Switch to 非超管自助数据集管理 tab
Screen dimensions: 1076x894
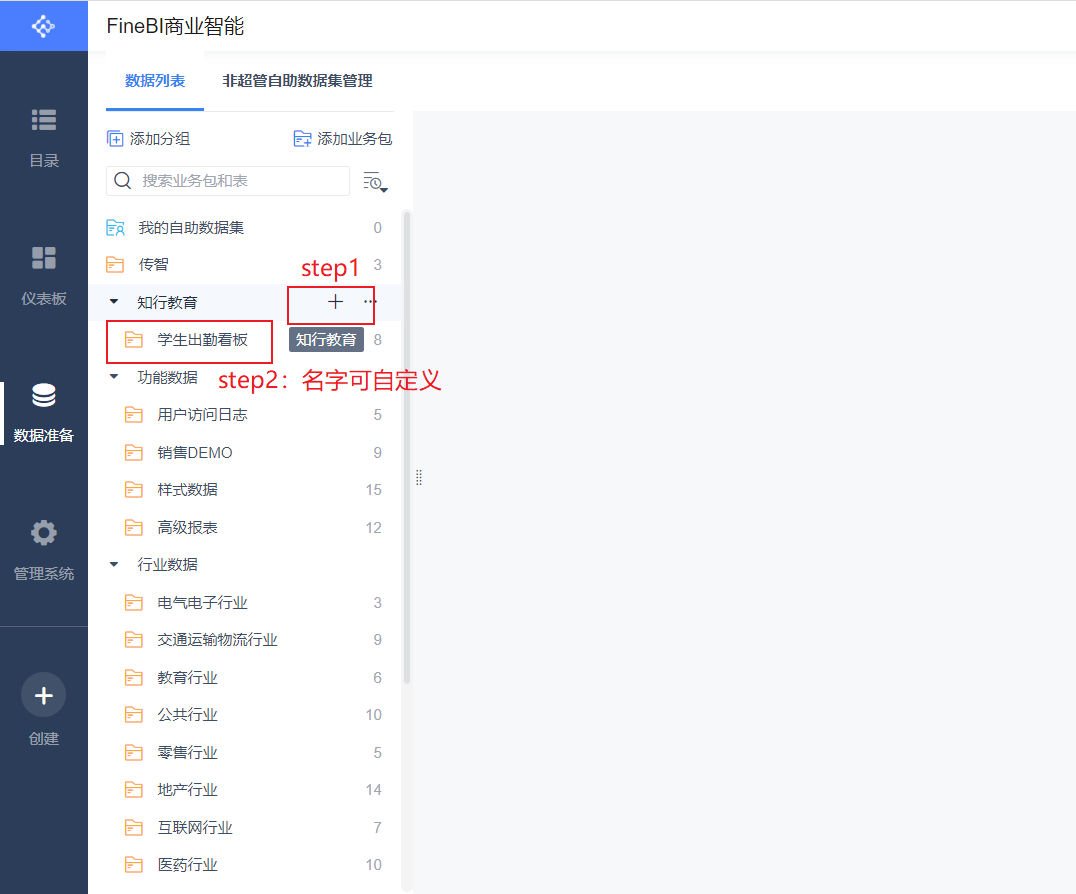[297, 81]
